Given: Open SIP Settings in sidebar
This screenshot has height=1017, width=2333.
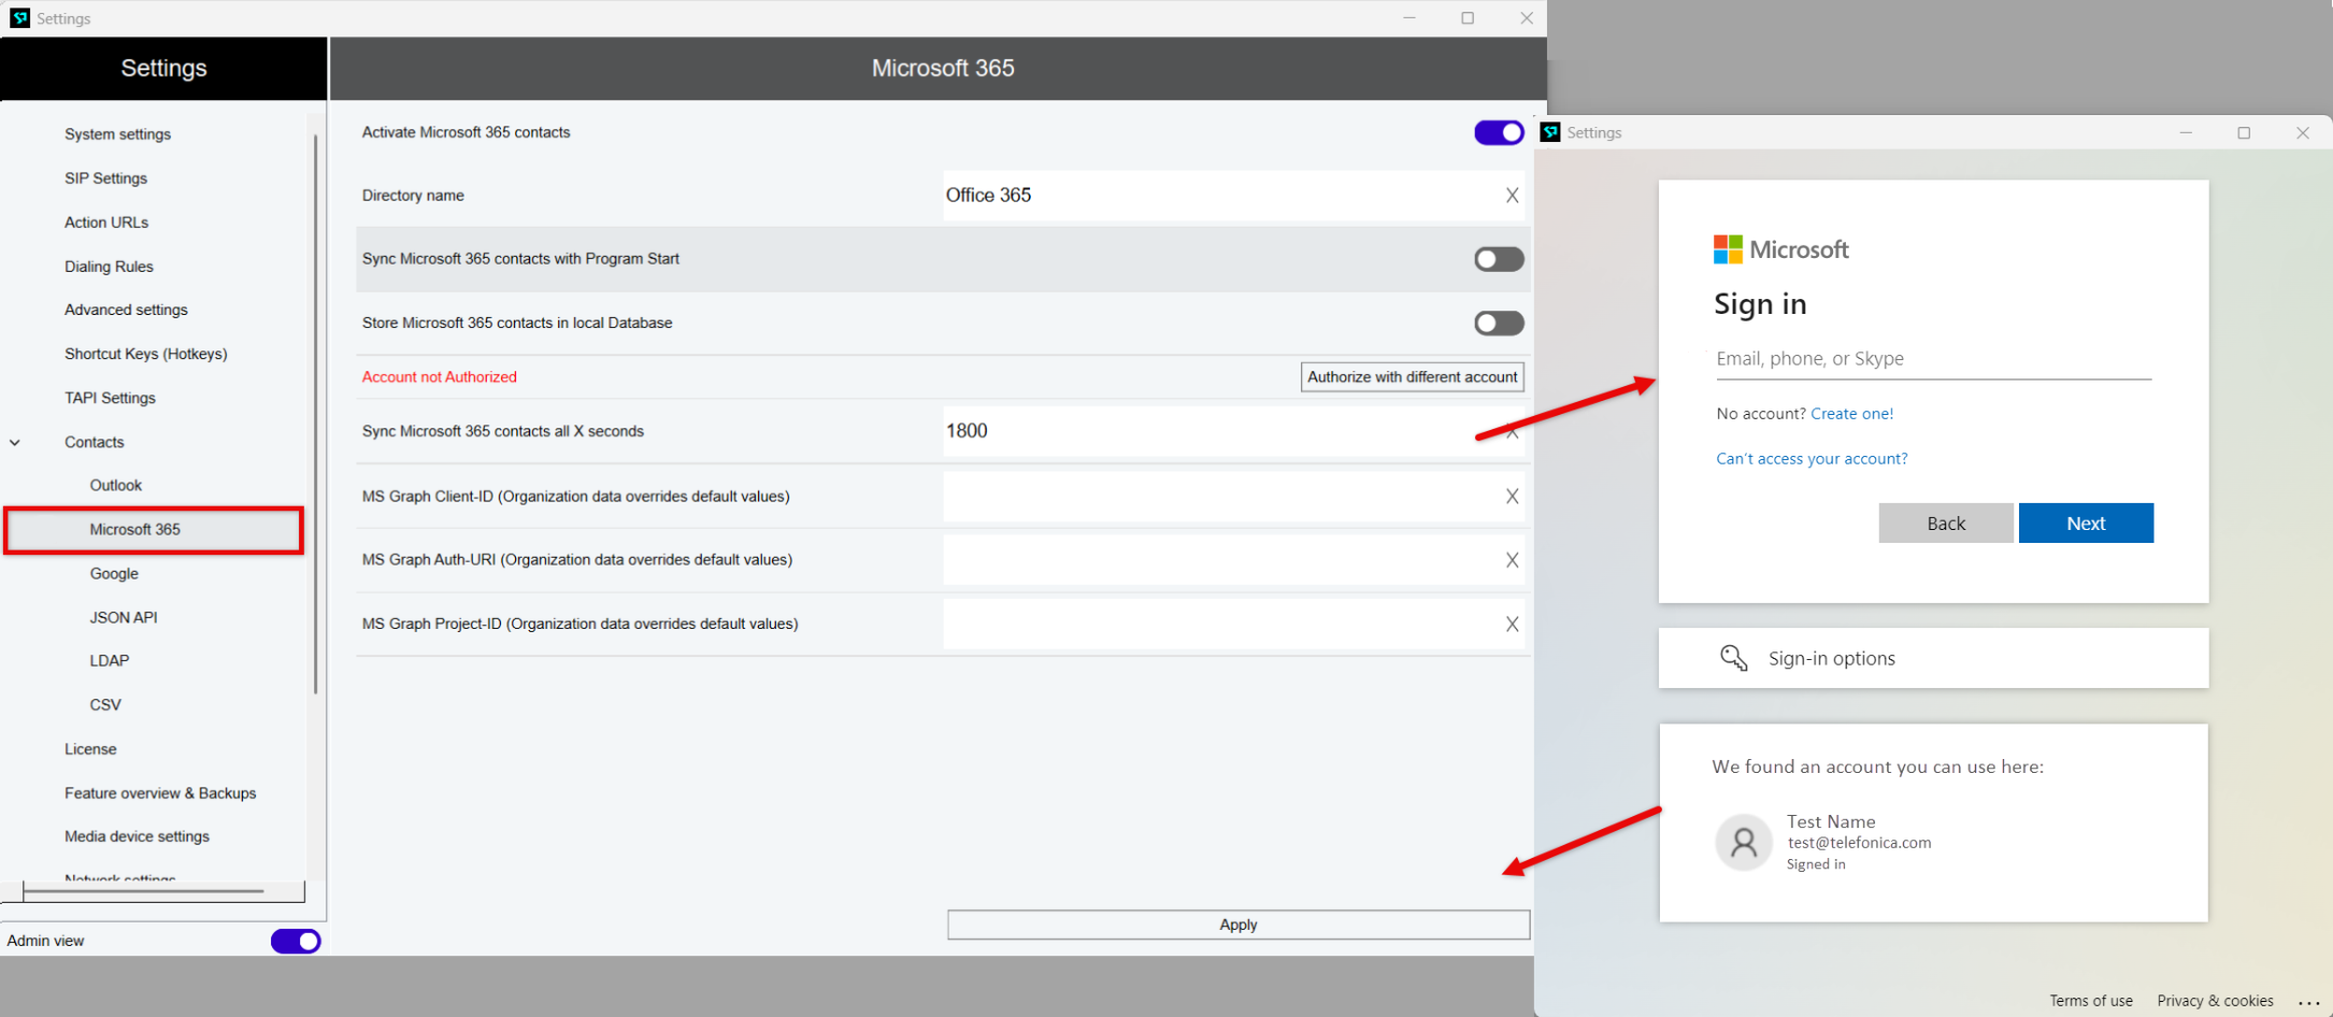Looking at the screenshot, I should click(105, 178).
